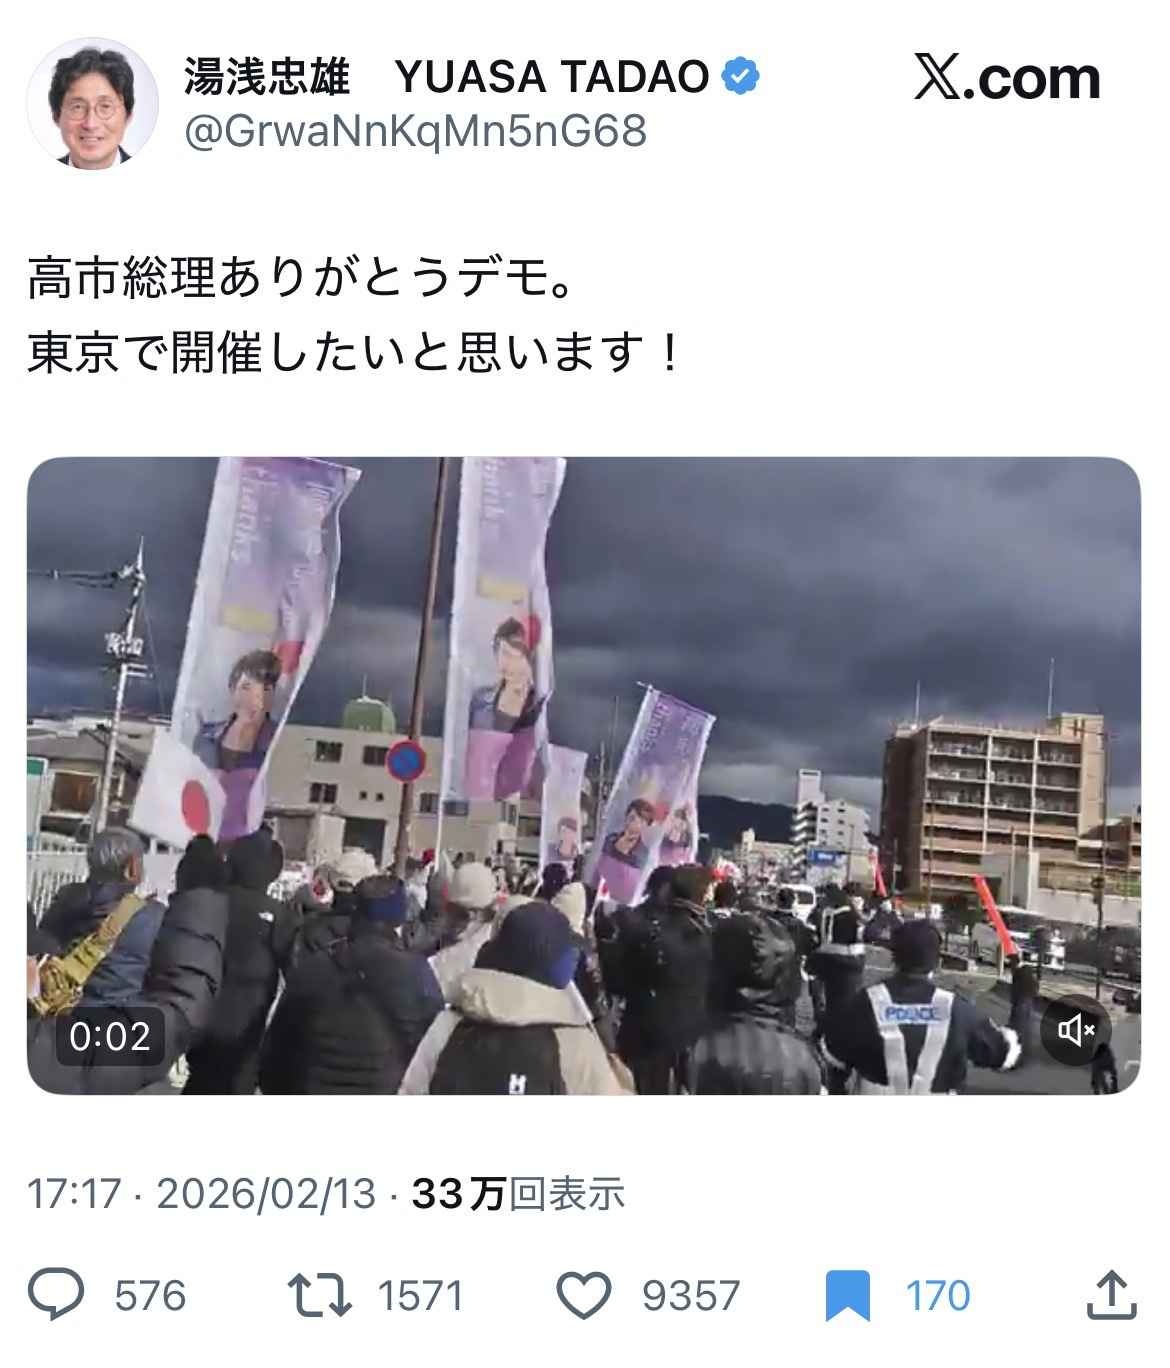
Task: Unmute video using speaker icon
Action: (x=1075, y=1029)
